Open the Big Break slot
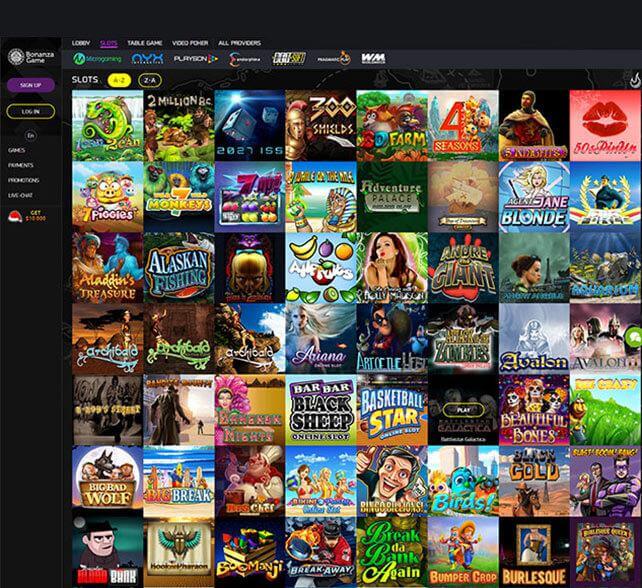The height and width of the screenshot is (588, 642). point(179,481)
